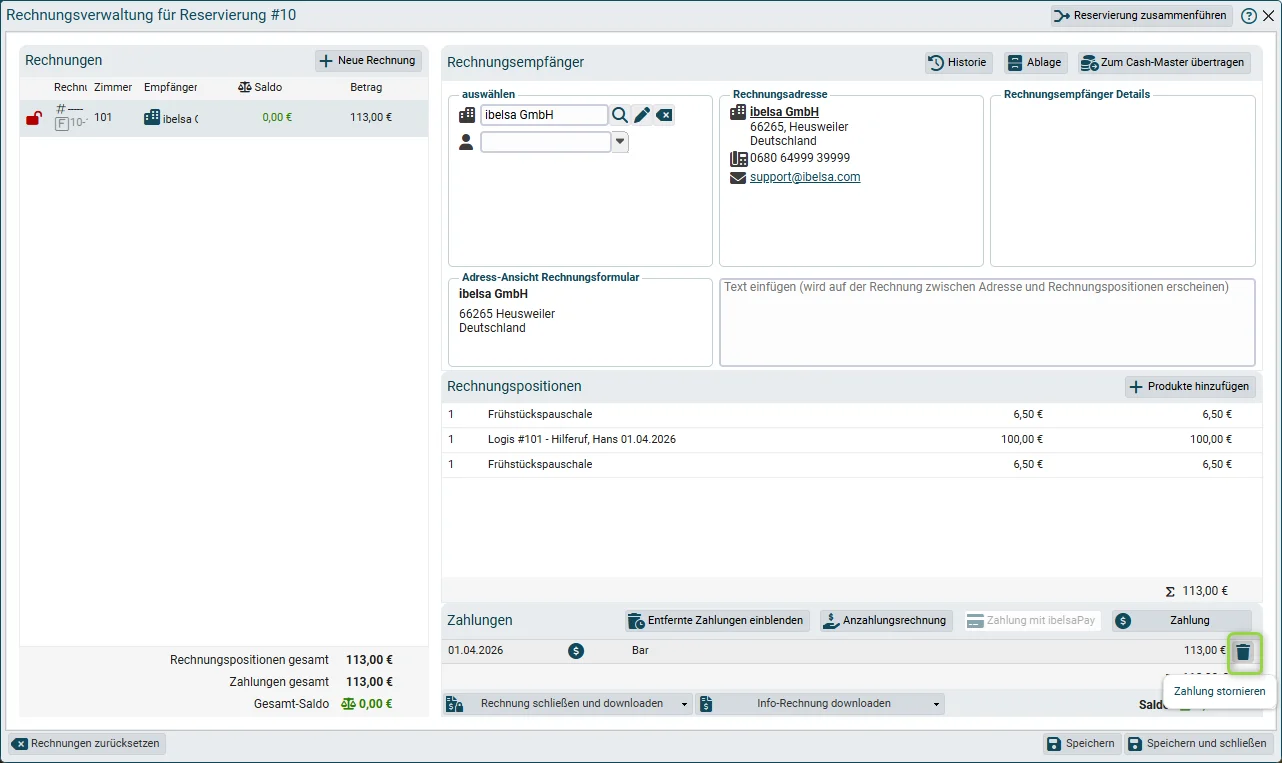Open the arrow menu next to Rechnung schließen und downloaden
This screenshot has width=1282, height=763.
(685, 704)
